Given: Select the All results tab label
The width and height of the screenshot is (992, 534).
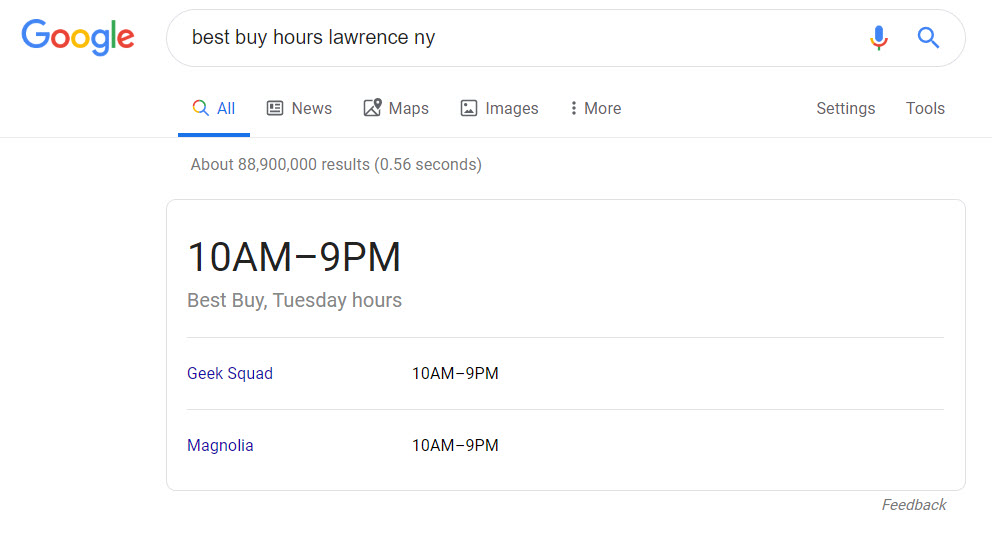Looking at the screenshot, I should [226, 108].
